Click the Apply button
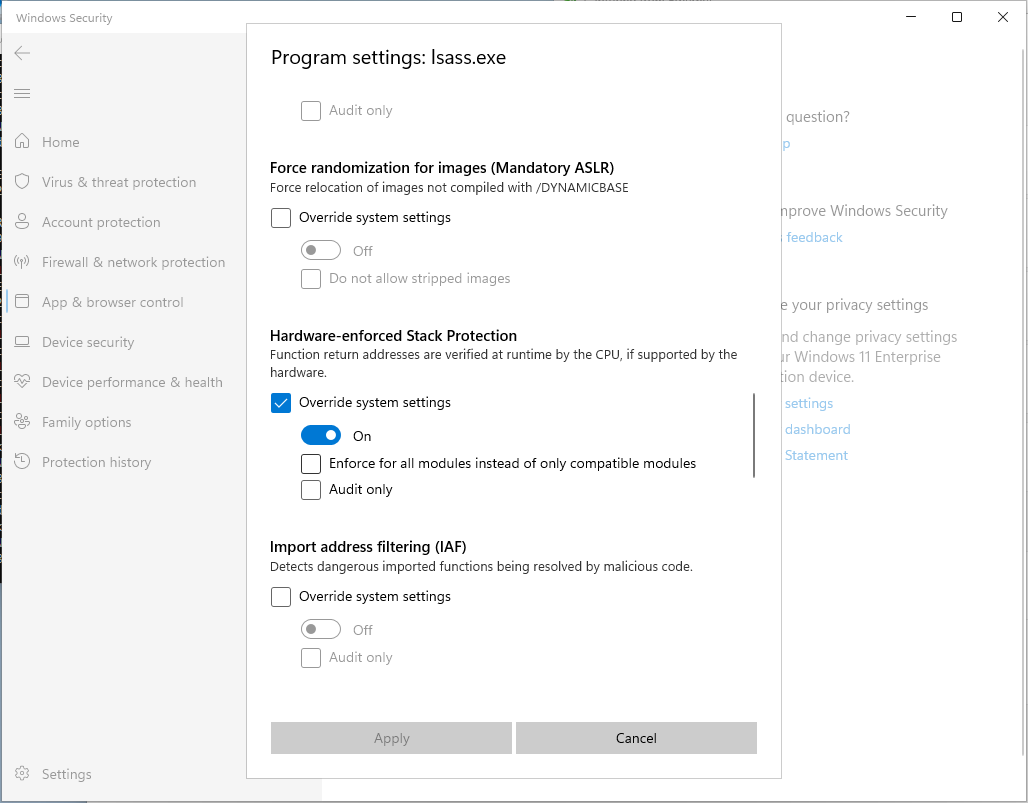 coord(391,738)
